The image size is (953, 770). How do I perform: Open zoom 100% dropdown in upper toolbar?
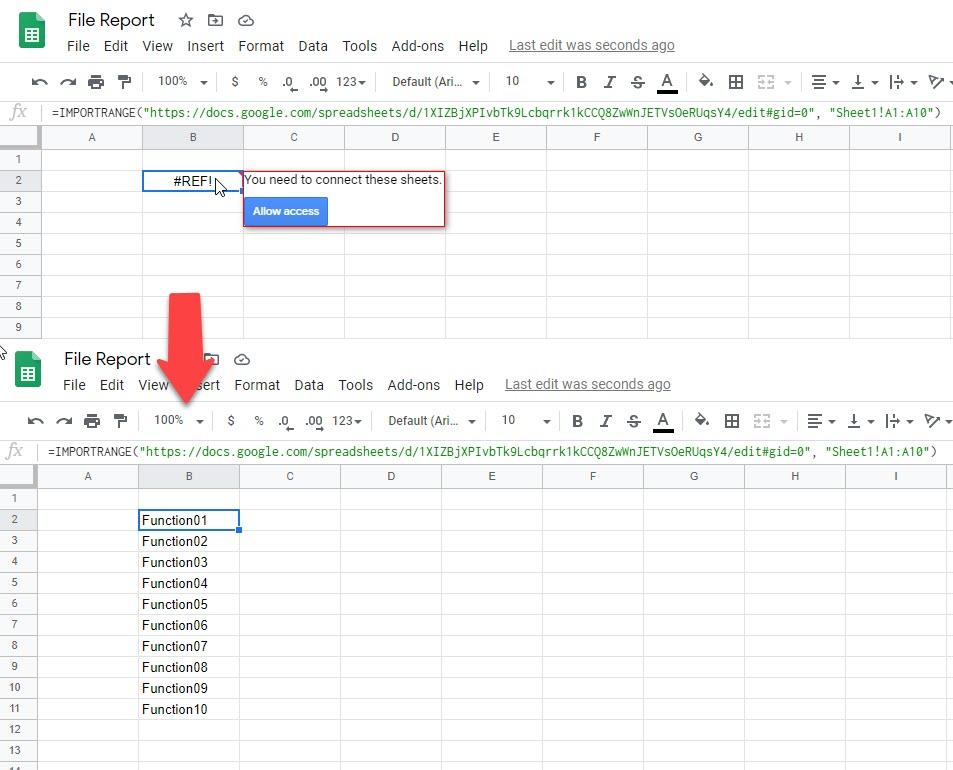[182, 81]
